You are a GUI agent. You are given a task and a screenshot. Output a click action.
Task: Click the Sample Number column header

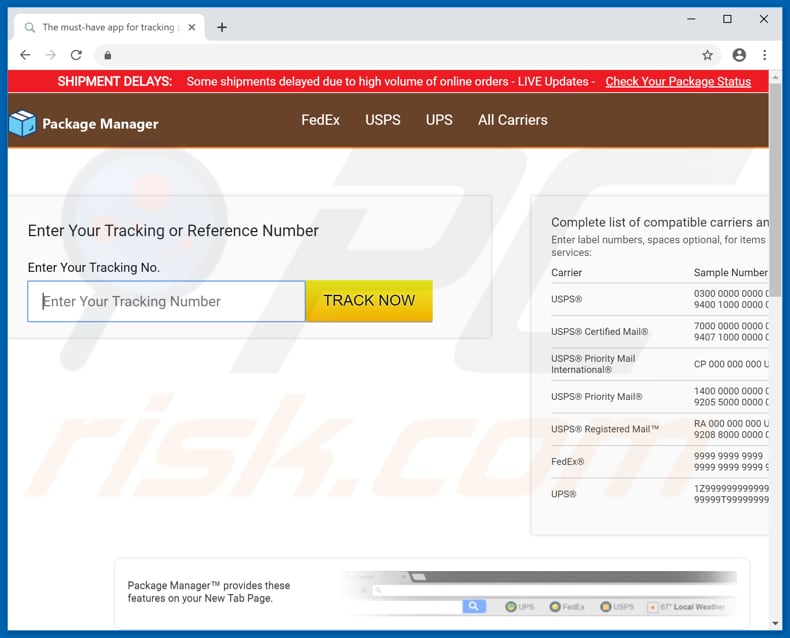tap(731, 273)
